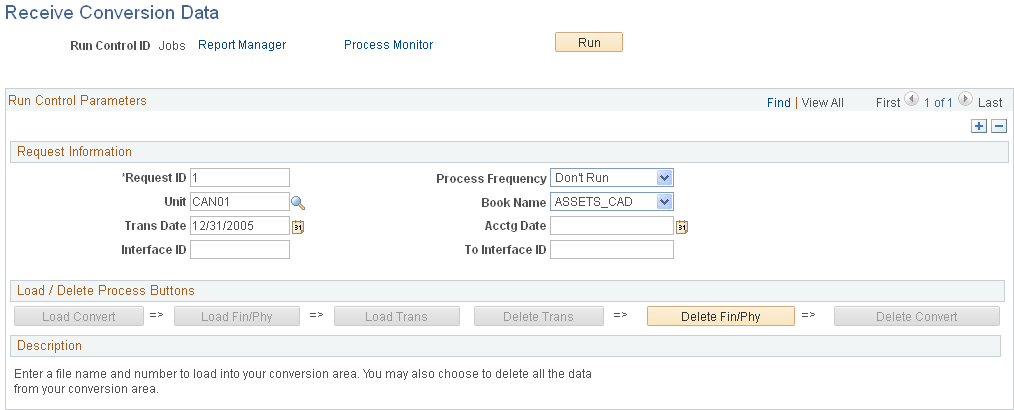This screenshot has width=1014, height=410.
Task: Click the Interface ID input box
Action: (239, 250)
